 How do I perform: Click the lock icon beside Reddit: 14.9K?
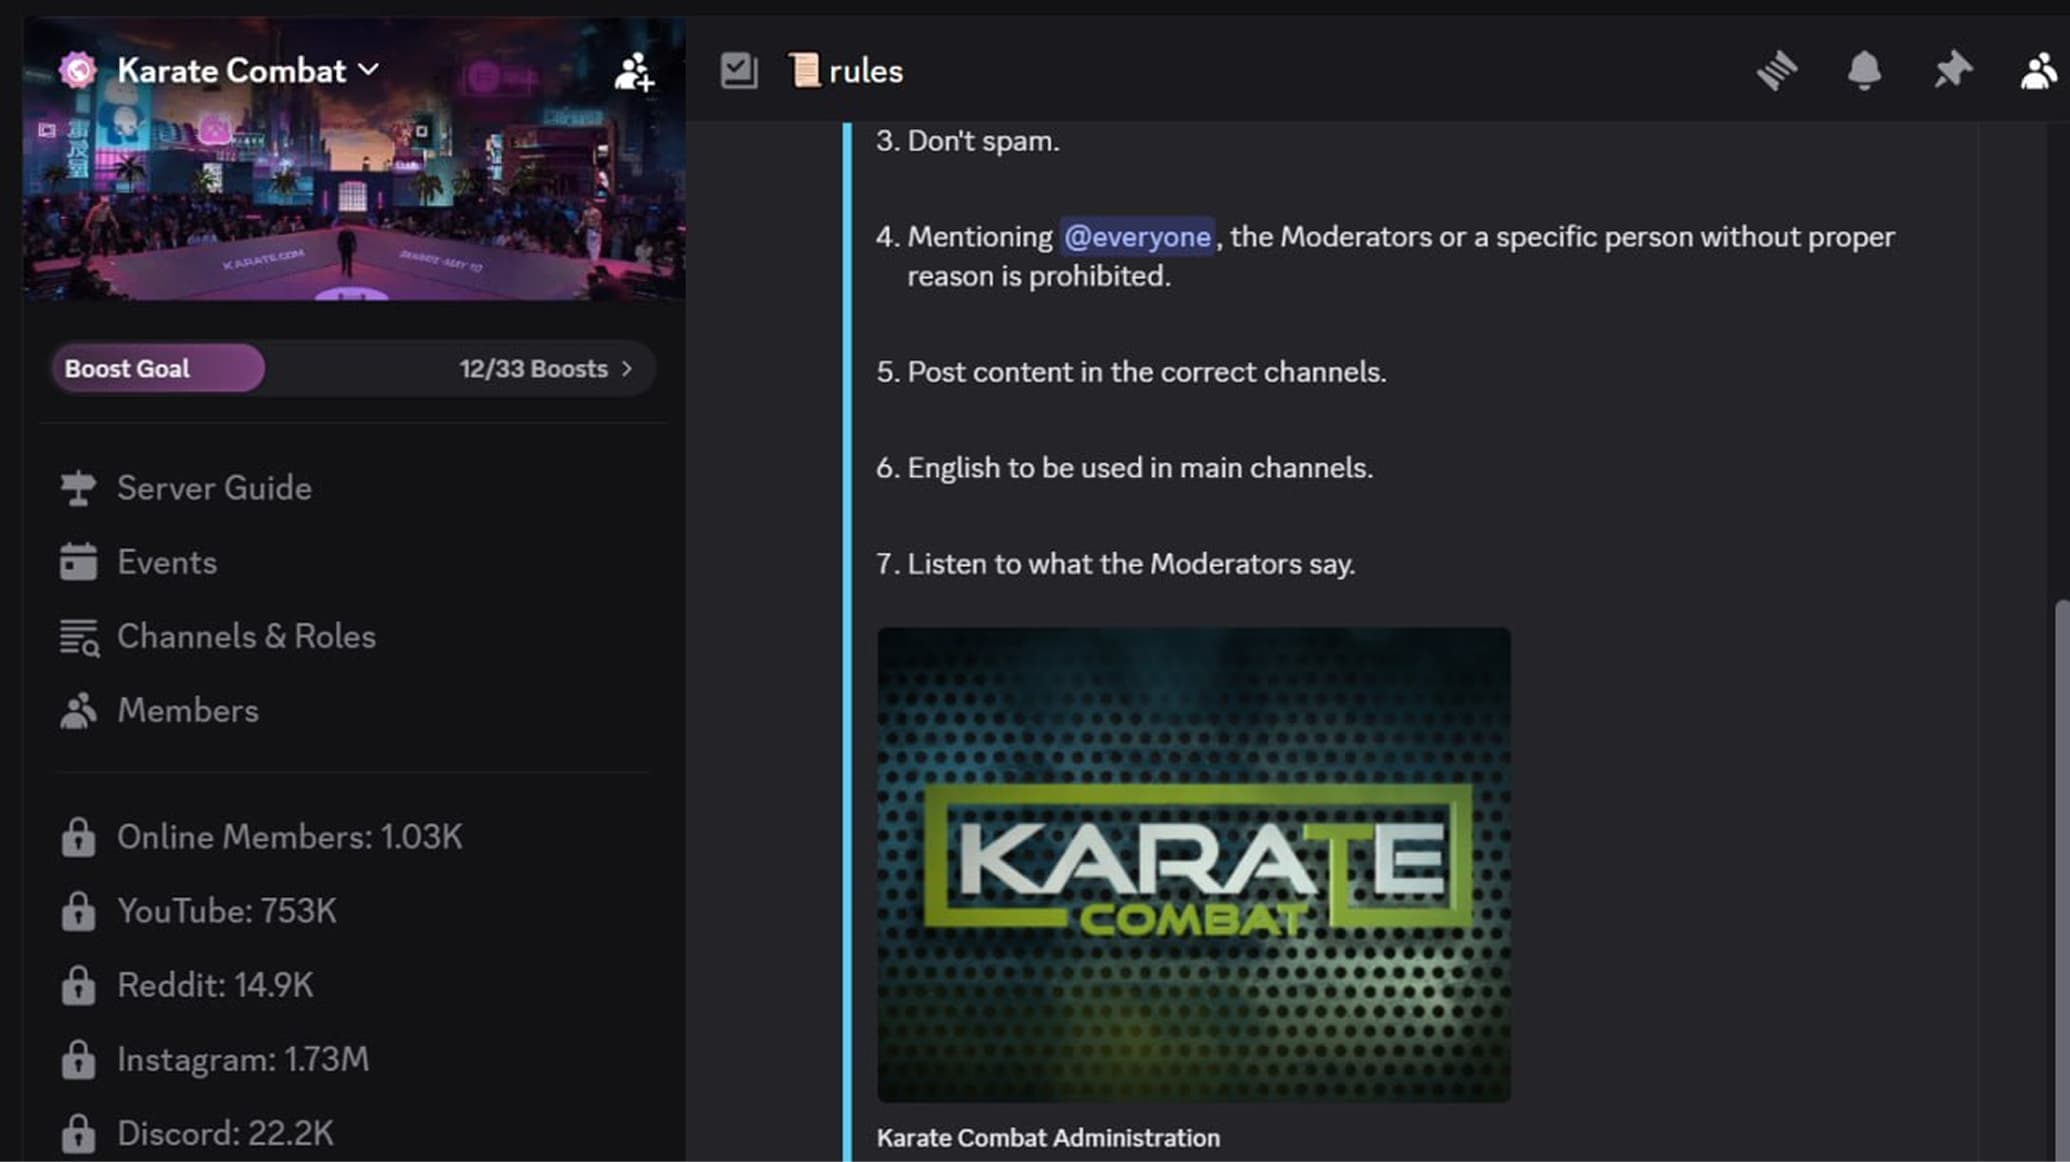[x=78, y=985]
